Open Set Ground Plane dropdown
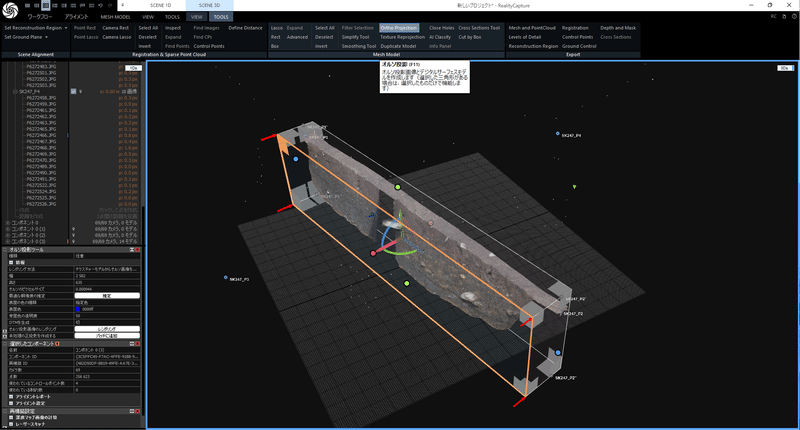 26,37
